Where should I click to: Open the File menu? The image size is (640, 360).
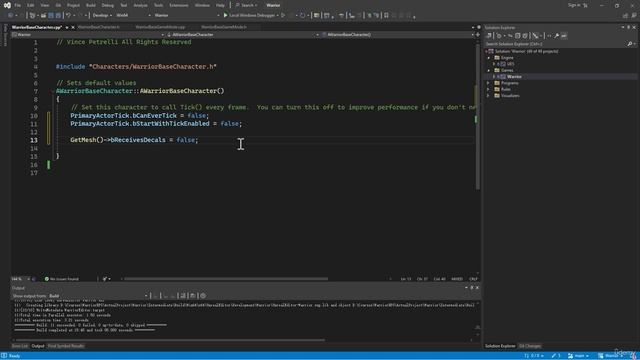coord(18,5)
